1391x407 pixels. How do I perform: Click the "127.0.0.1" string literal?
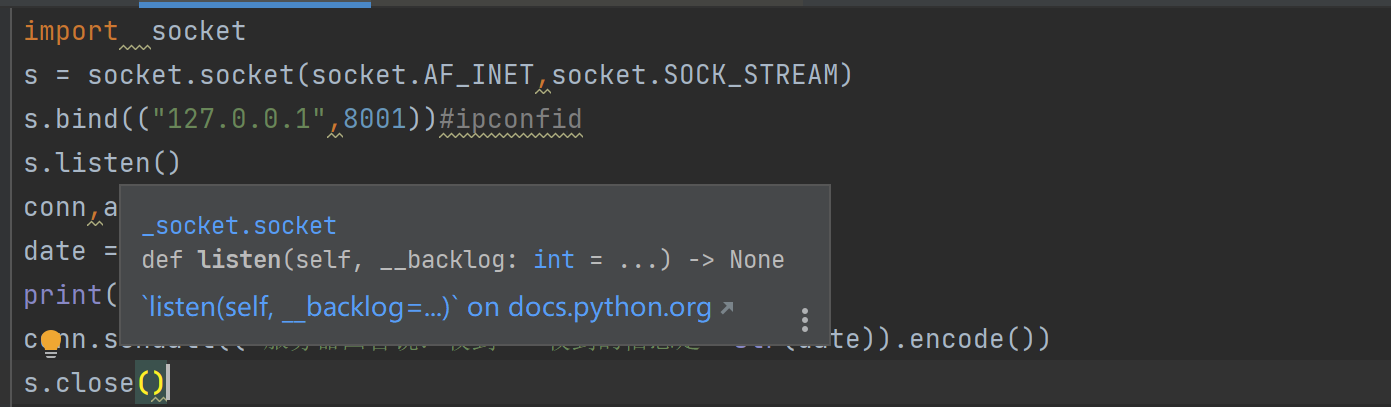pyautogui.click(x=247, y=119)
